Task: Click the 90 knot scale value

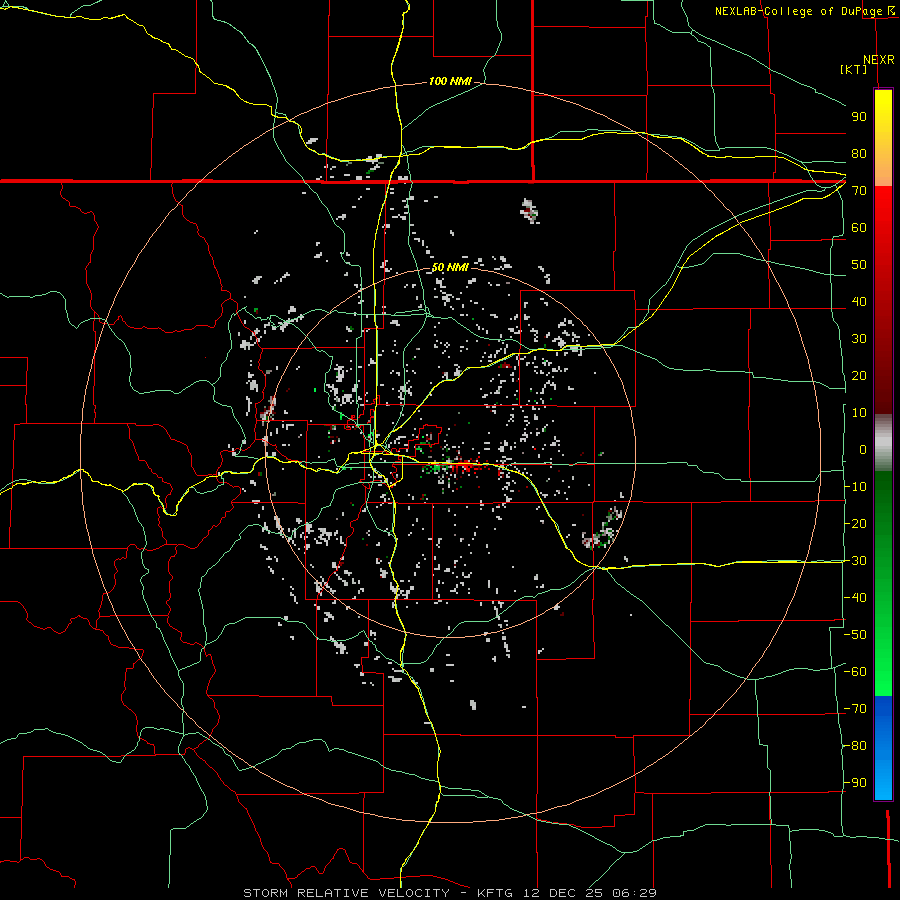Action: pyautogui.click(x=859, y=117)
